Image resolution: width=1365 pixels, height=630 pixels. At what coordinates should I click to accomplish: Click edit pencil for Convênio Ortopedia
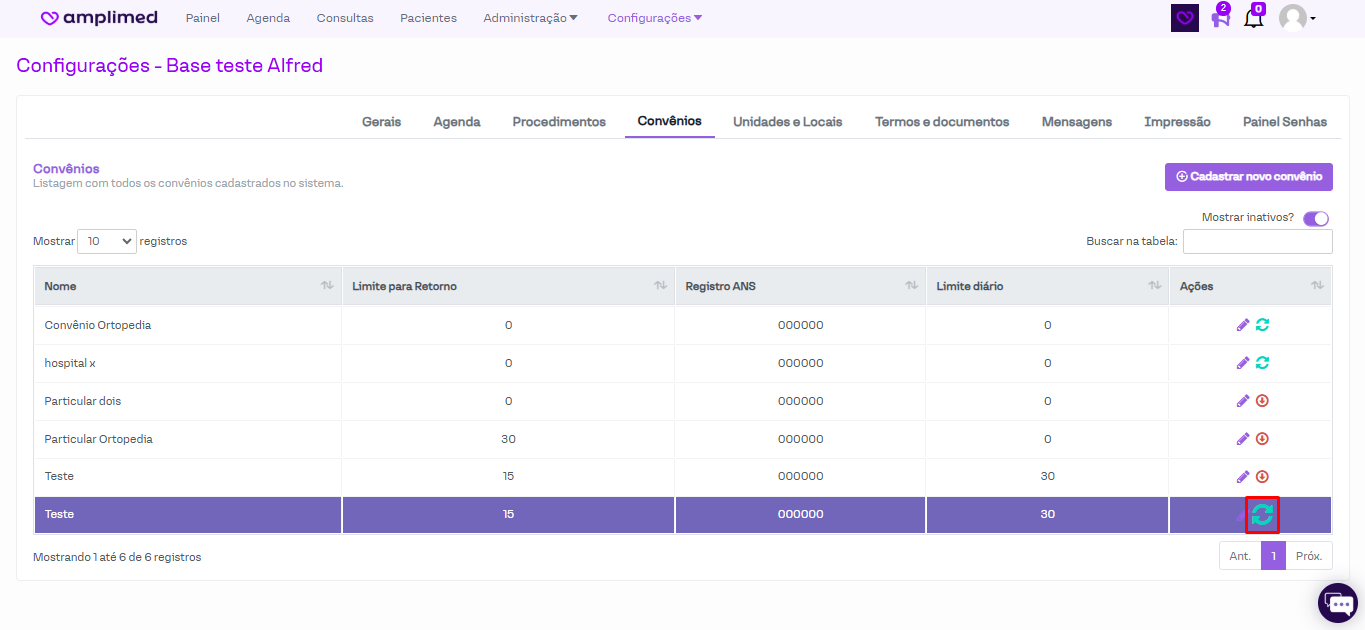[x=1243, y=325]
